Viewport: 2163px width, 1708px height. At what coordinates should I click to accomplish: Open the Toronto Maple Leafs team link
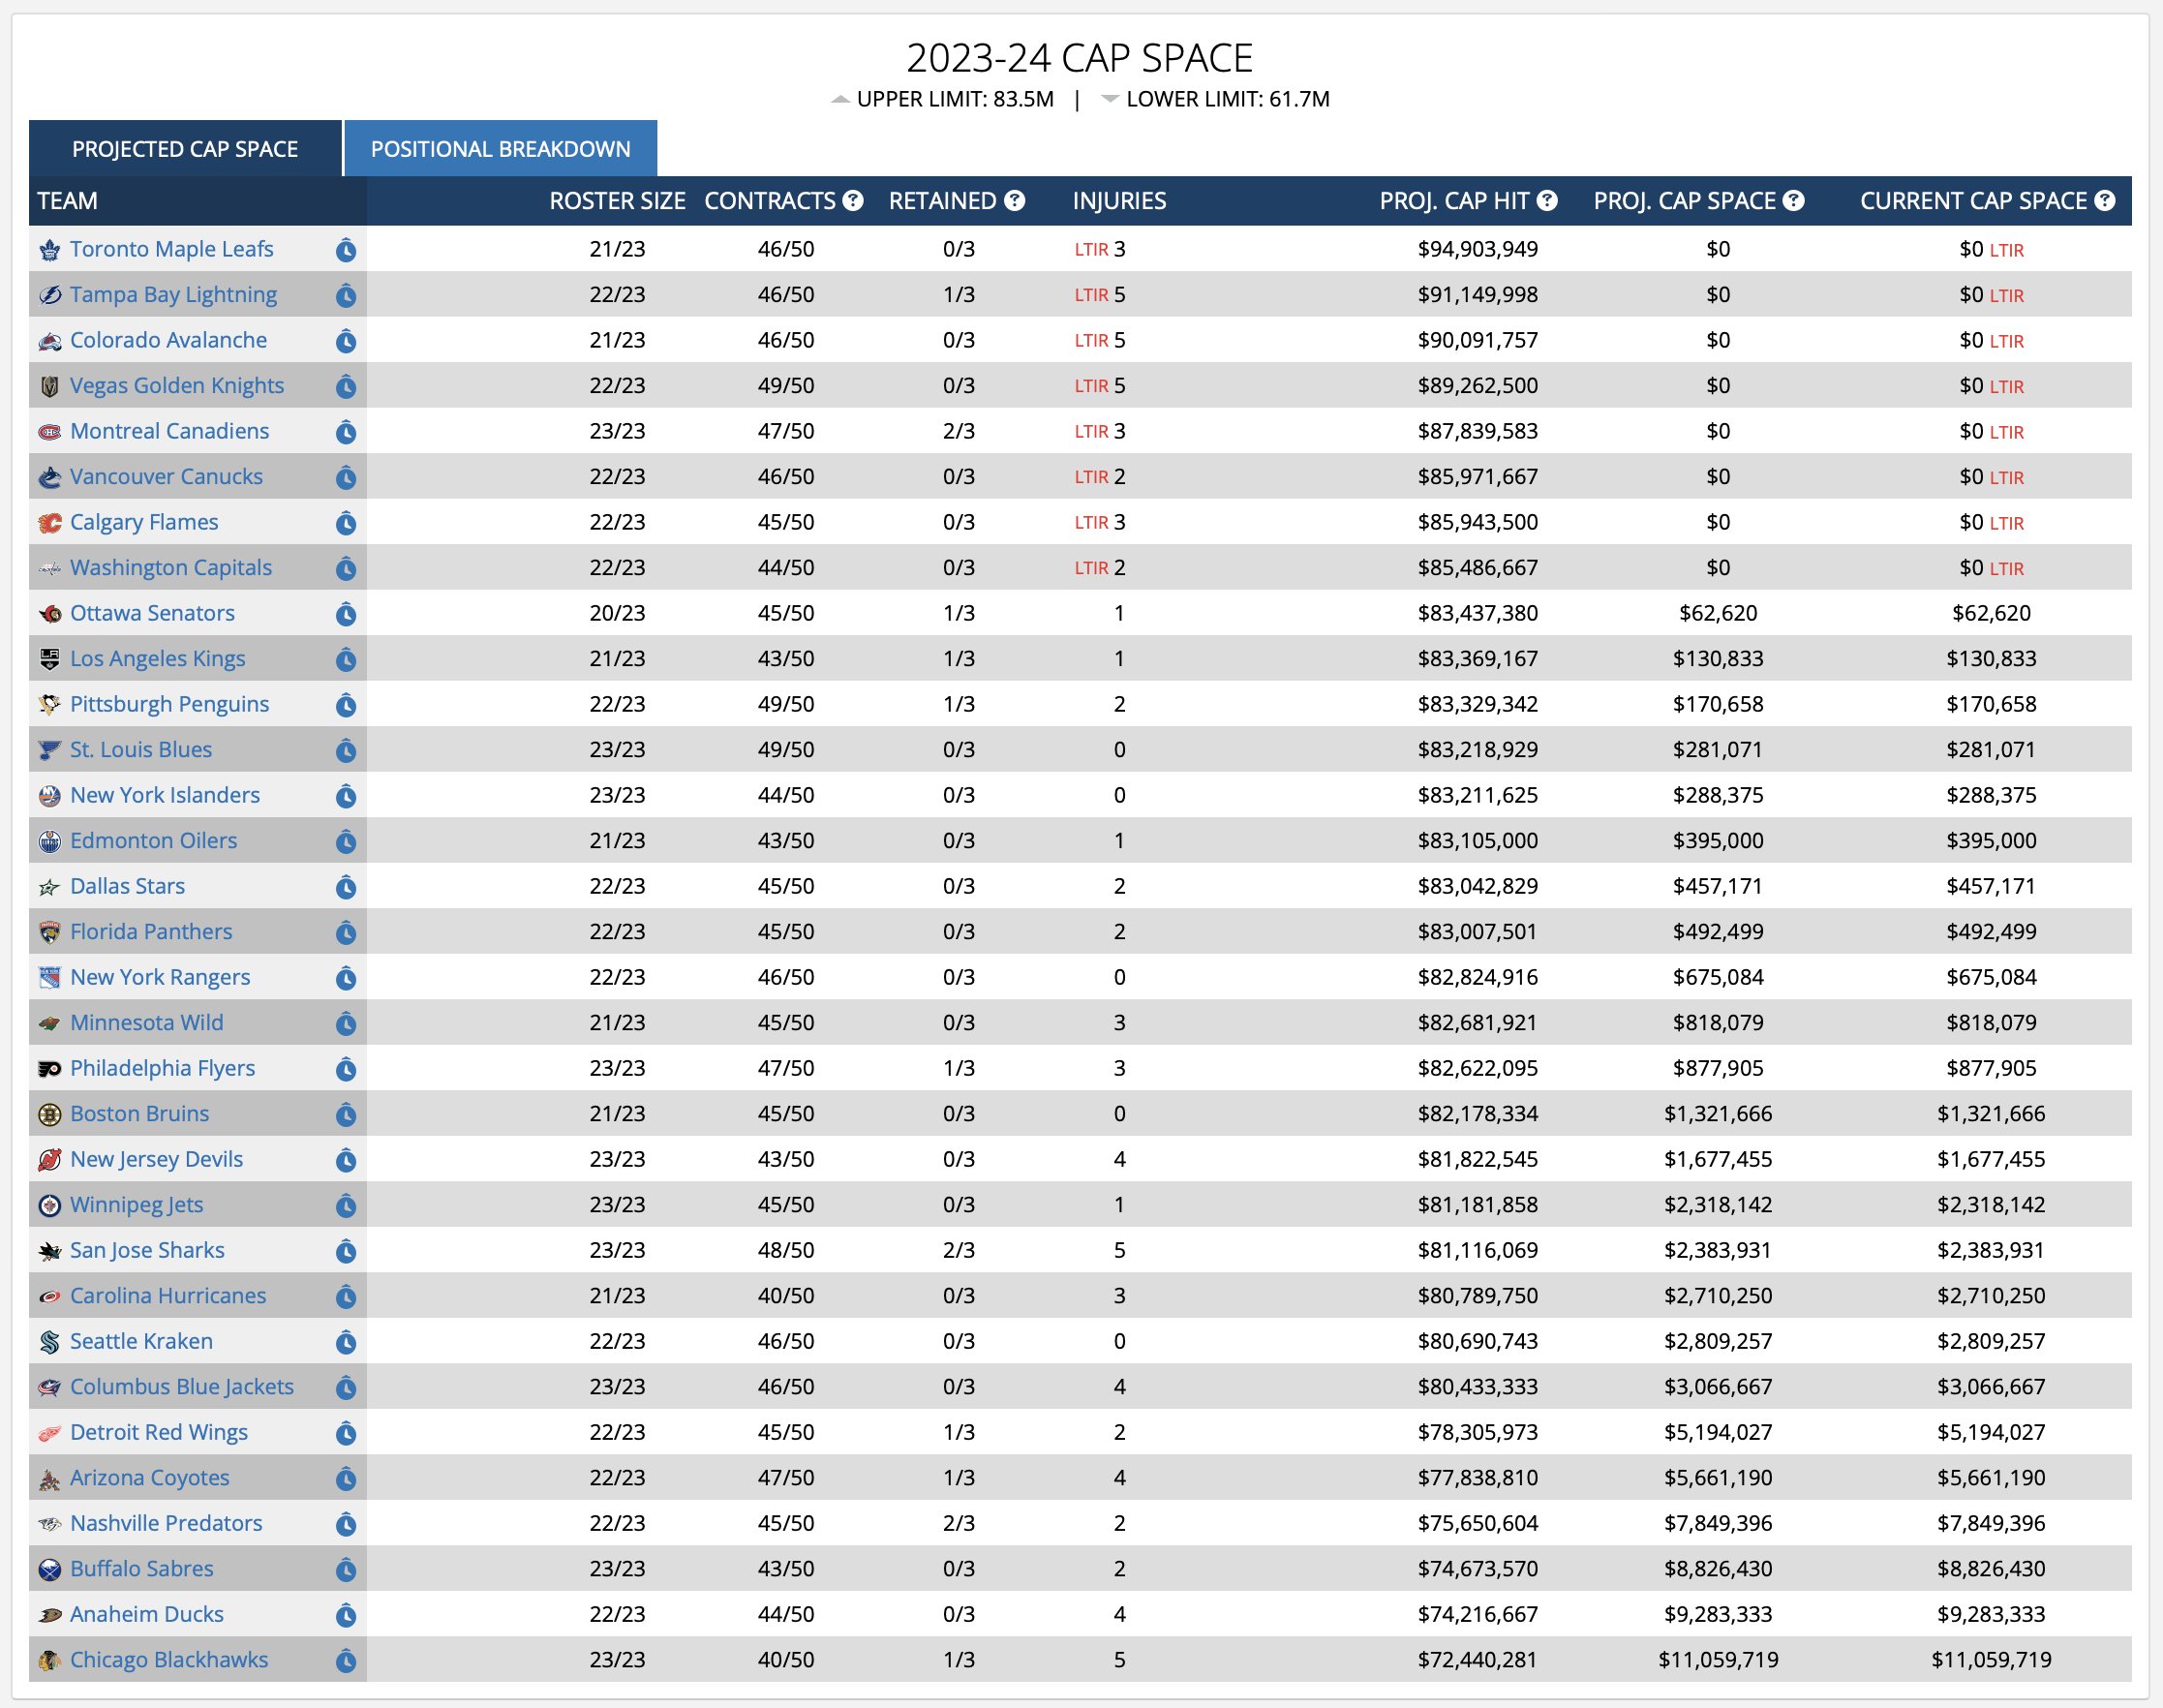(172, 249)
